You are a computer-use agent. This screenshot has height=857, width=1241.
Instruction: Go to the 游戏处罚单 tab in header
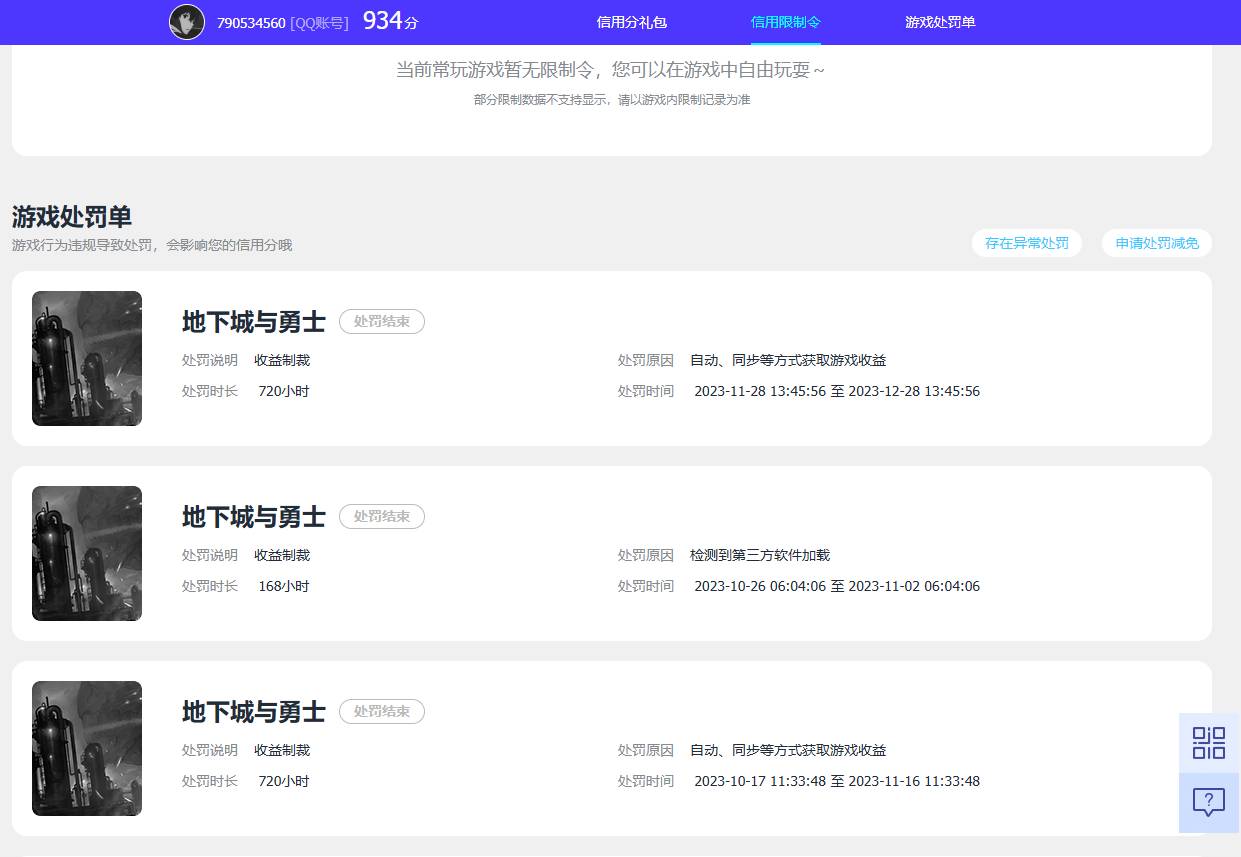point(940,22)
